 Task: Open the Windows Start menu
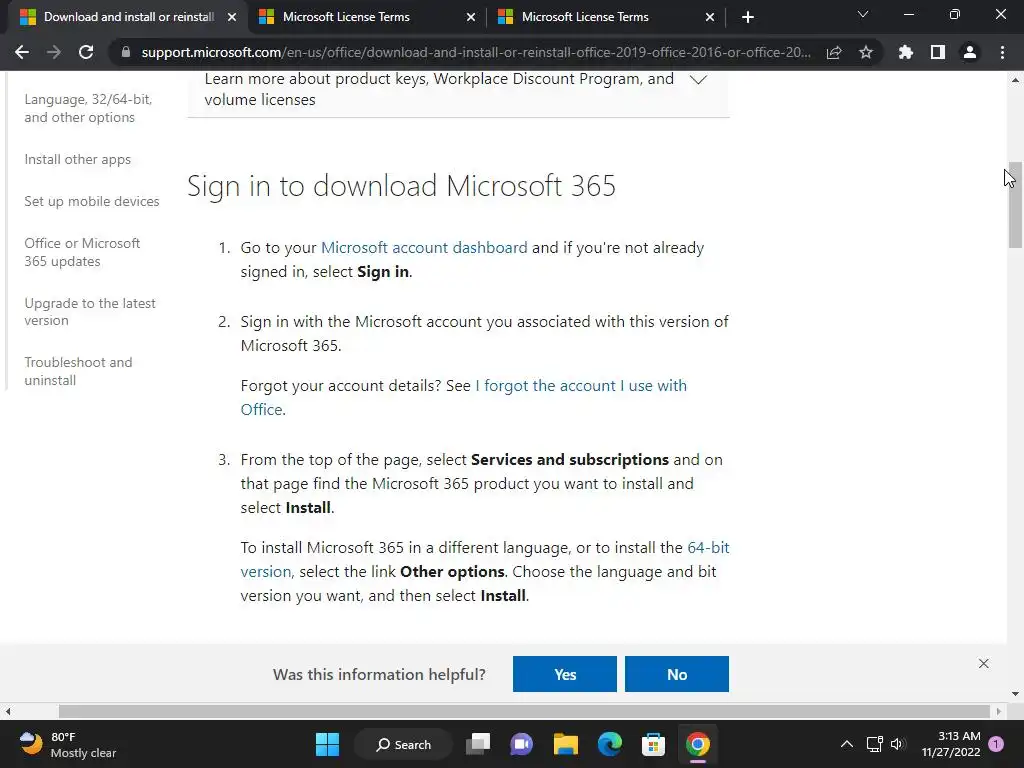pos(327,744)
